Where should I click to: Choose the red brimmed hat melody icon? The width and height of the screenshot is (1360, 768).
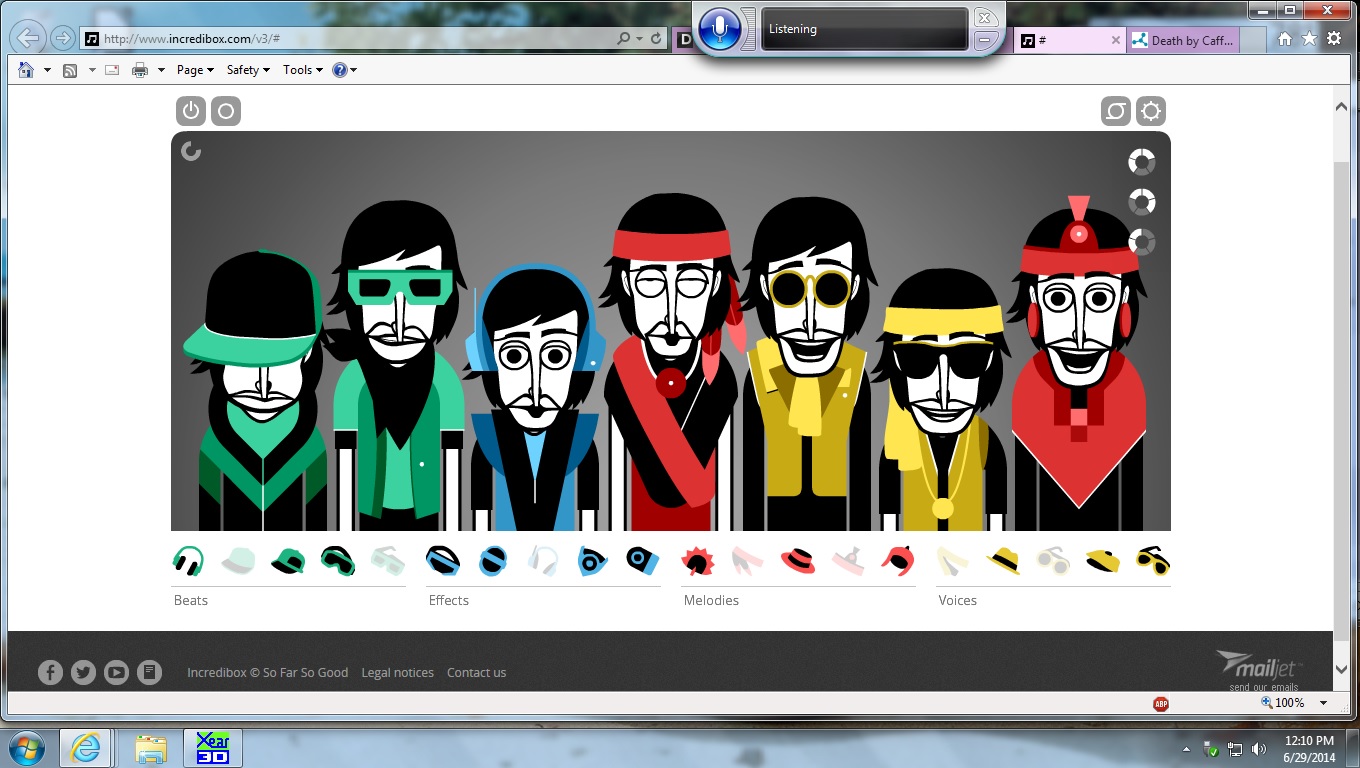tap(798, 561)
